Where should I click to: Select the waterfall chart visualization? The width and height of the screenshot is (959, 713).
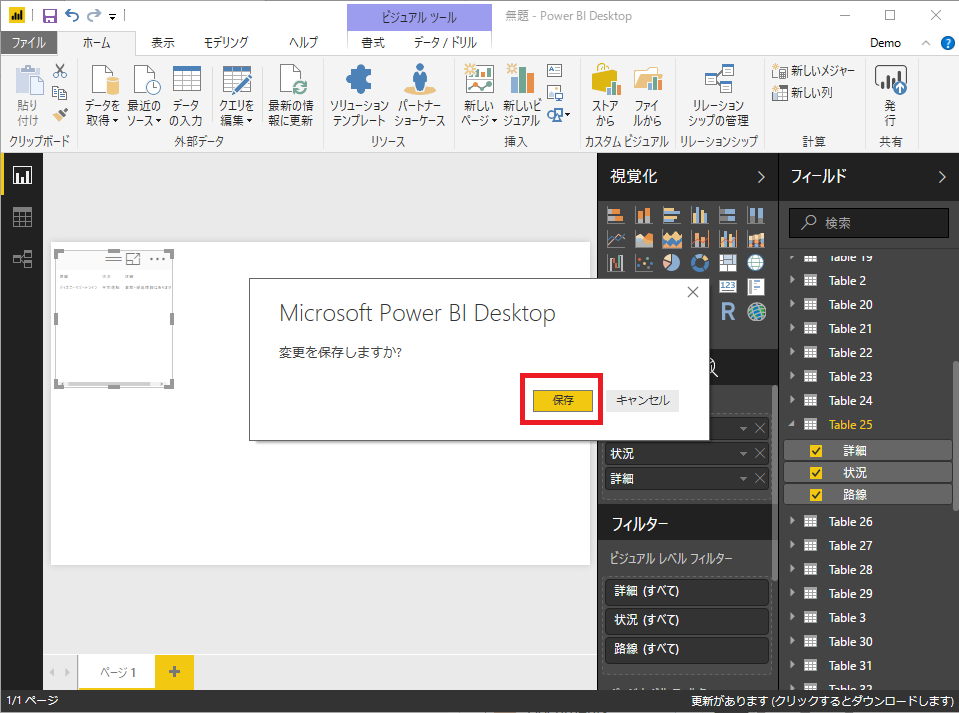(x=615, y=263)
